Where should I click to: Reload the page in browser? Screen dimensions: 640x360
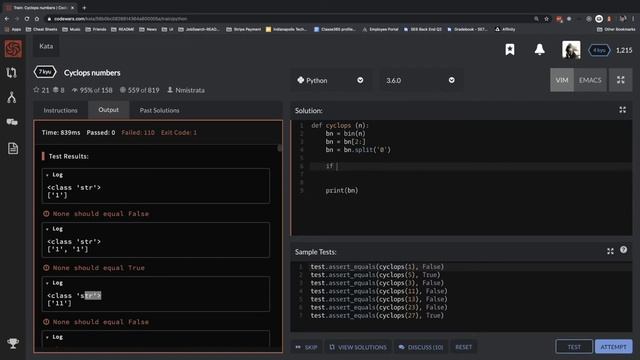[27, 19]
